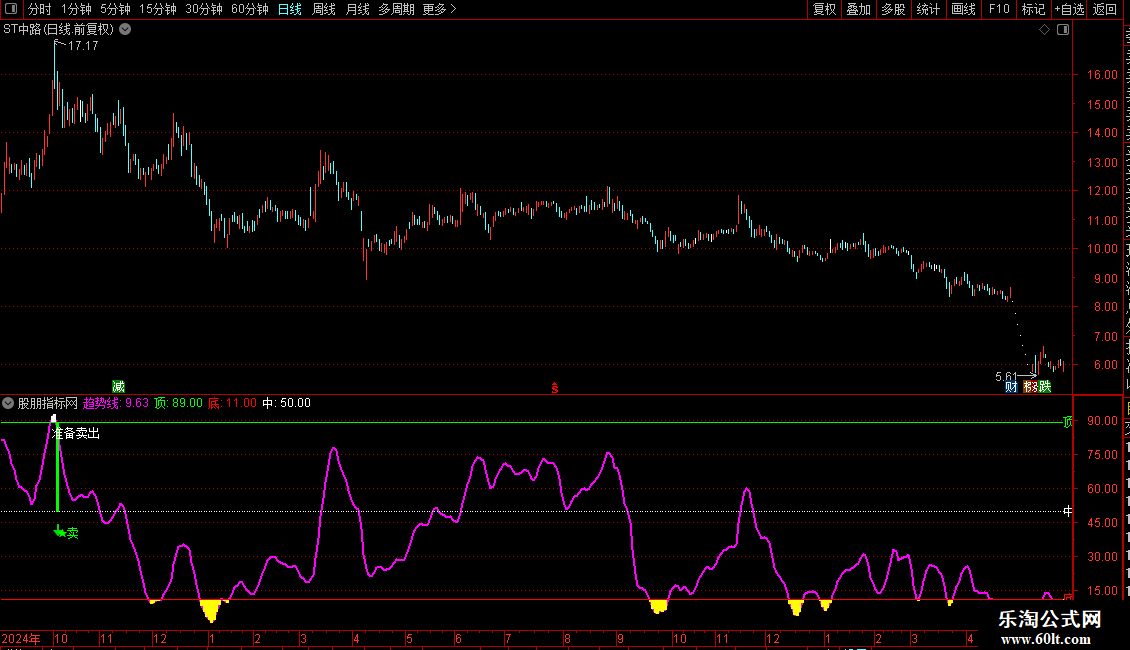
Task: Click the 2024年 date axis label
Action: tap(21, 638)
